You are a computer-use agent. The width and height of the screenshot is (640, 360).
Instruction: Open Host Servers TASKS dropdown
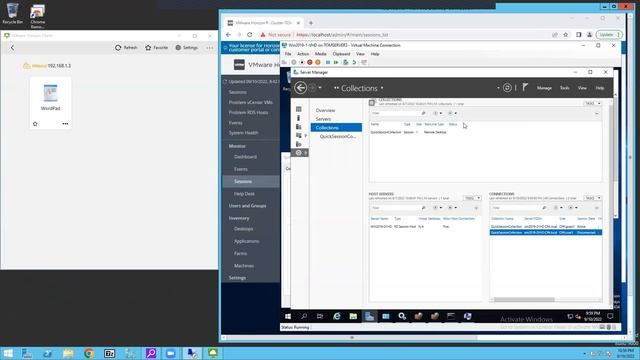[473, 198]
